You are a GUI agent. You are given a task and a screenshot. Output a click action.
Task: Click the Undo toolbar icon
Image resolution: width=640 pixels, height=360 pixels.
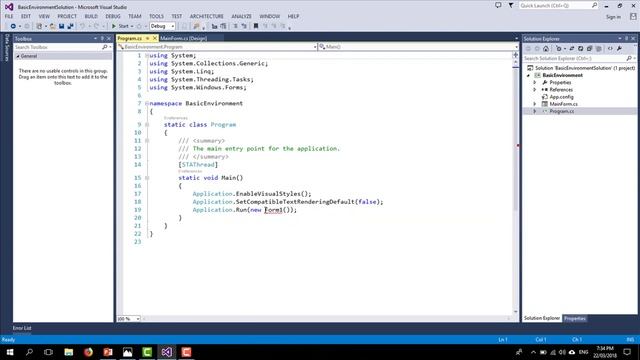click(x=82, y=26)
